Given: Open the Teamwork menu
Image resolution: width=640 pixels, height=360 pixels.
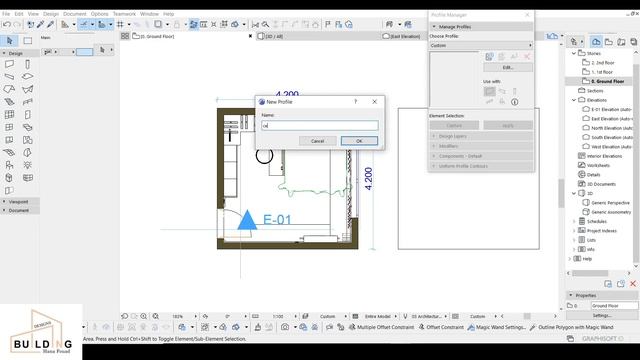Looking at the screenshot, I should tap(124, 14).
